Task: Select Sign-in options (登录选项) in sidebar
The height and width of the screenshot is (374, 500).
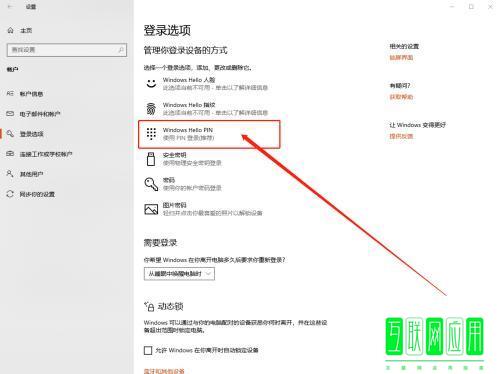Action: (32, 134)
